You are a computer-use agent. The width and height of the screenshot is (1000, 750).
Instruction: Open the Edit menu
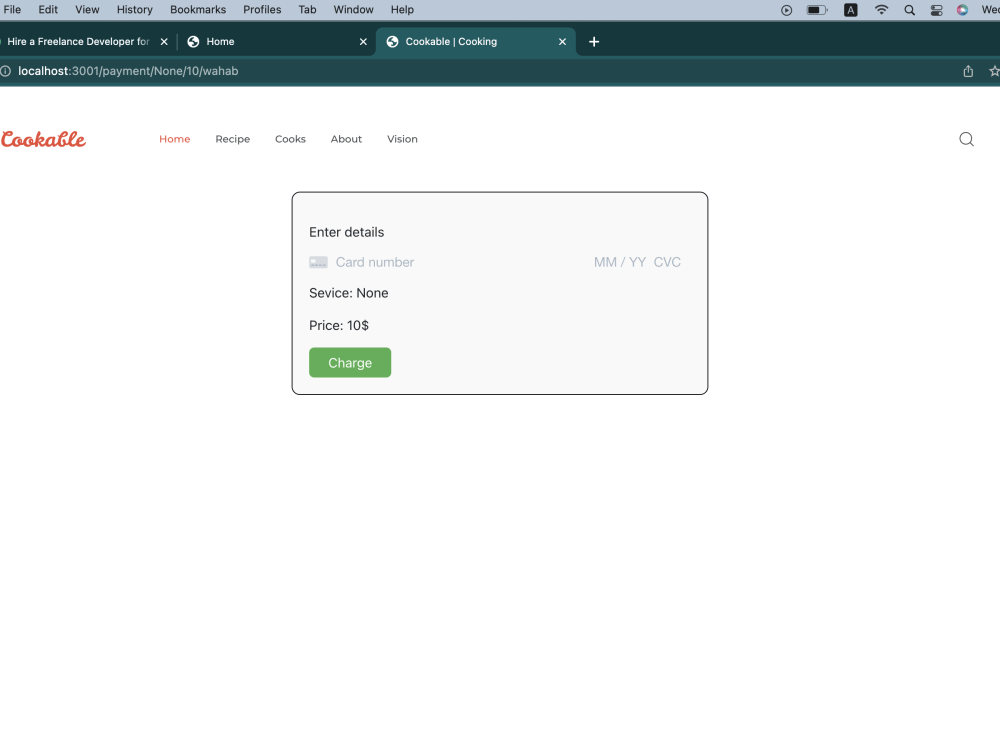[48, 10]
